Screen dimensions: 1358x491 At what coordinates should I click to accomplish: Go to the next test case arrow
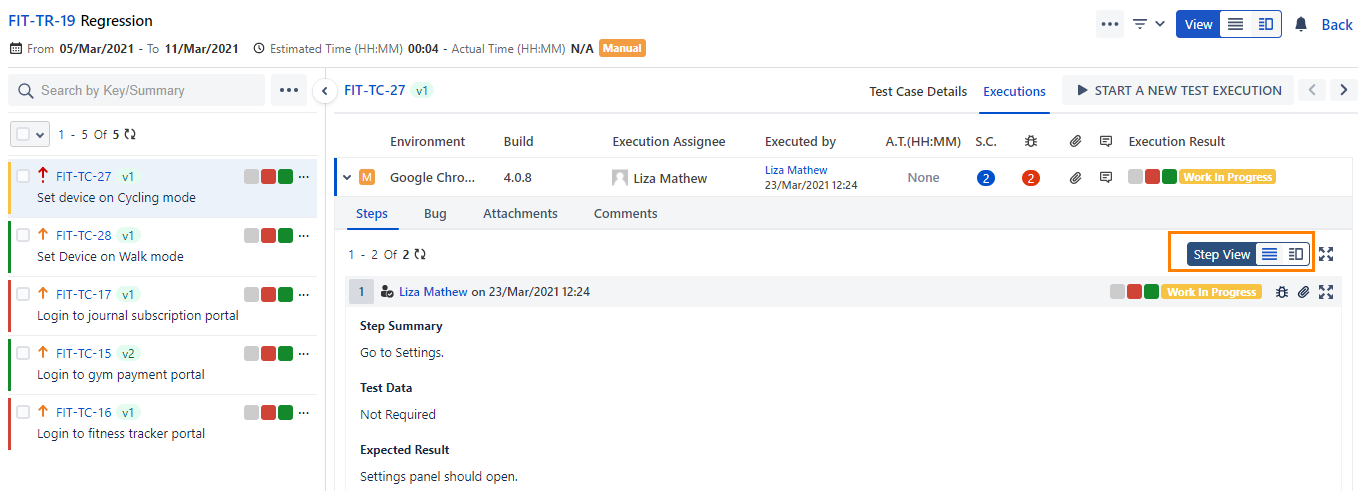pos(1342,90)
